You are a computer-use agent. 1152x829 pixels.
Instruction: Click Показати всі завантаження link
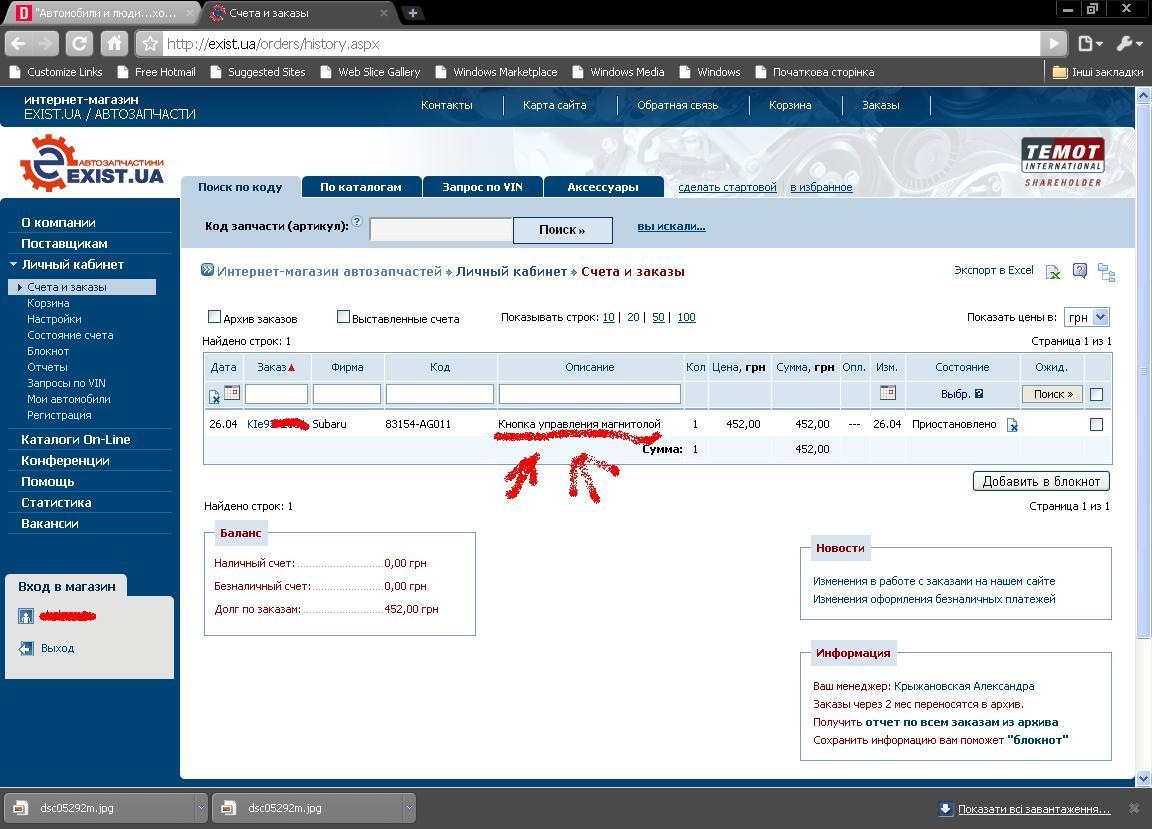(1034, 809)
